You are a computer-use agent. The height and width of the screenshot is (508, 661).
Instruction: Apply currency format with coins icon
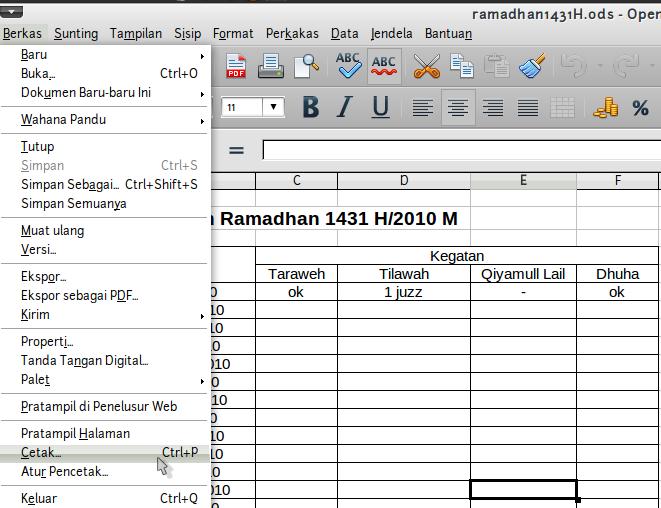(x=606, y=108)
